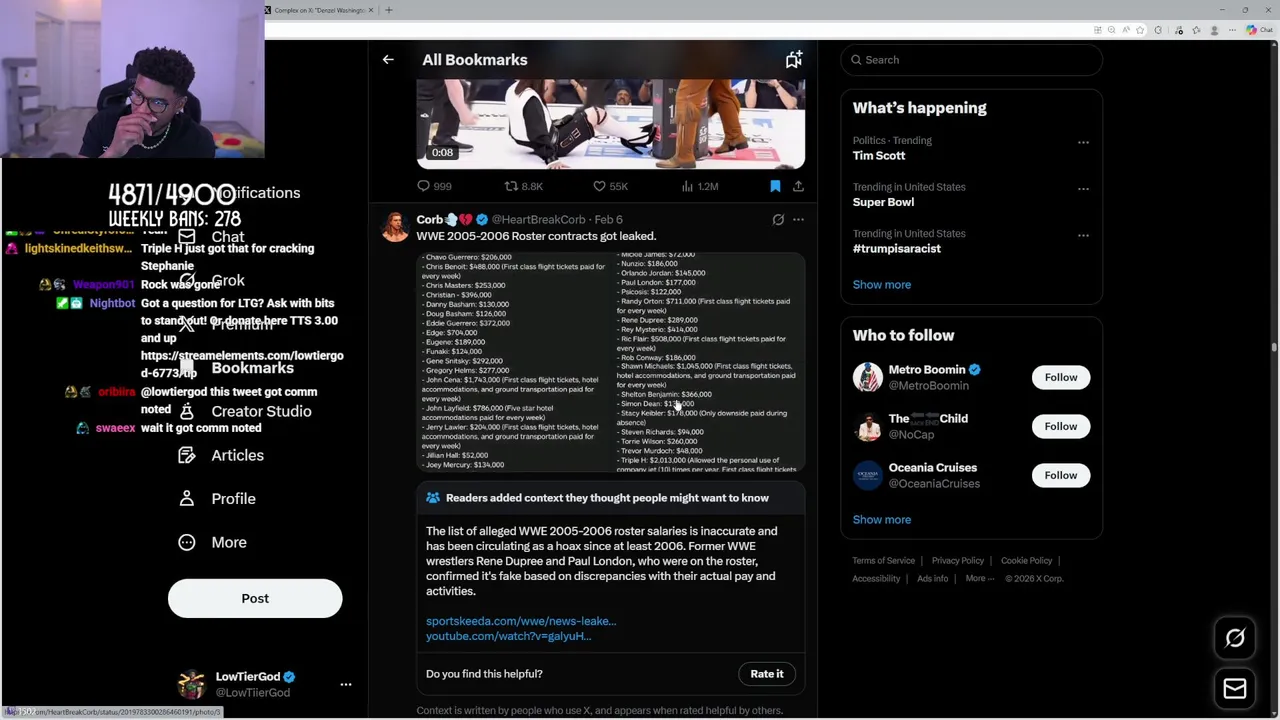Open Privacy Policy footer link
This screenshot has height=720, width=1280.
pos(958,561)
